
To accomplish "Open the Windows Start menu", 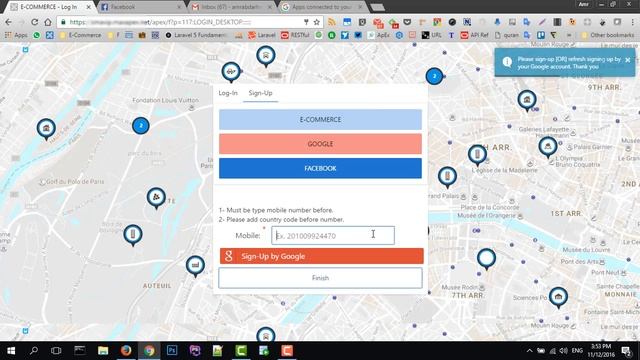I will 11,351.
